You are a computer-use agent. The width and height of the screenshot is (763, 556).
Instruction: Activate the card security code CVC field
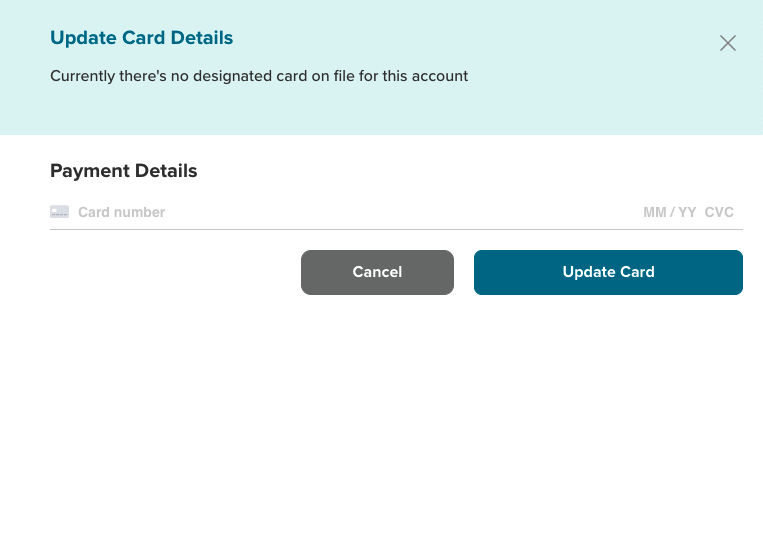[719, 212]
